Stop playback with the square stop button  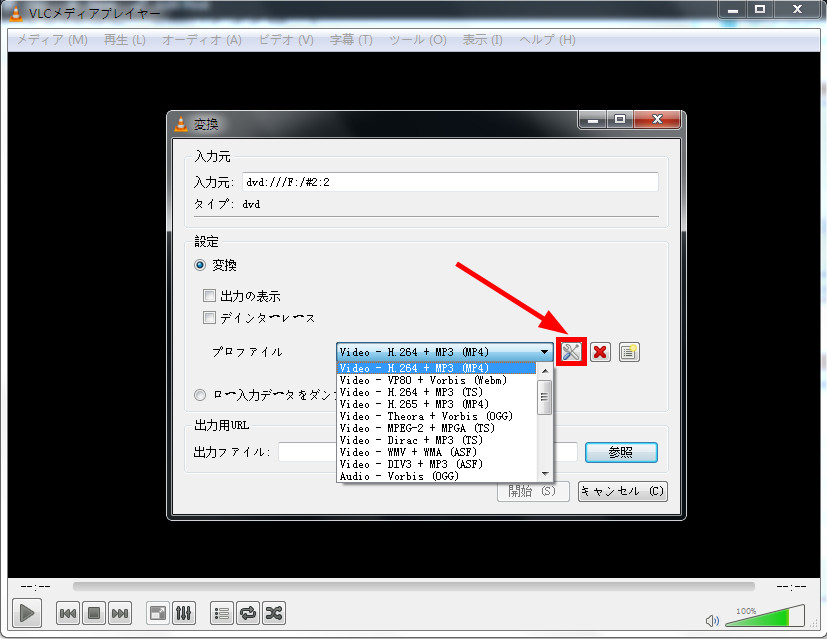click(94, 613)
